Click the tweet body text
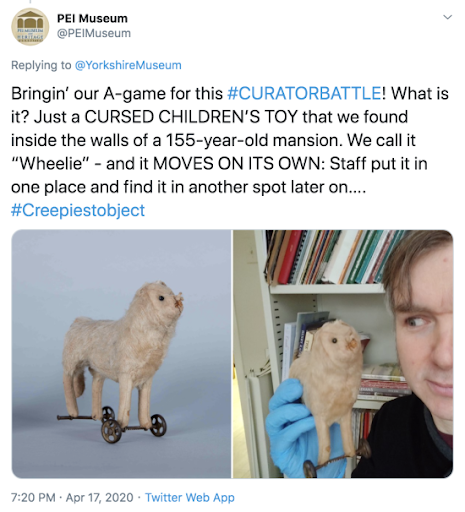Screen dimensions: 465x512 pos(230,152)
